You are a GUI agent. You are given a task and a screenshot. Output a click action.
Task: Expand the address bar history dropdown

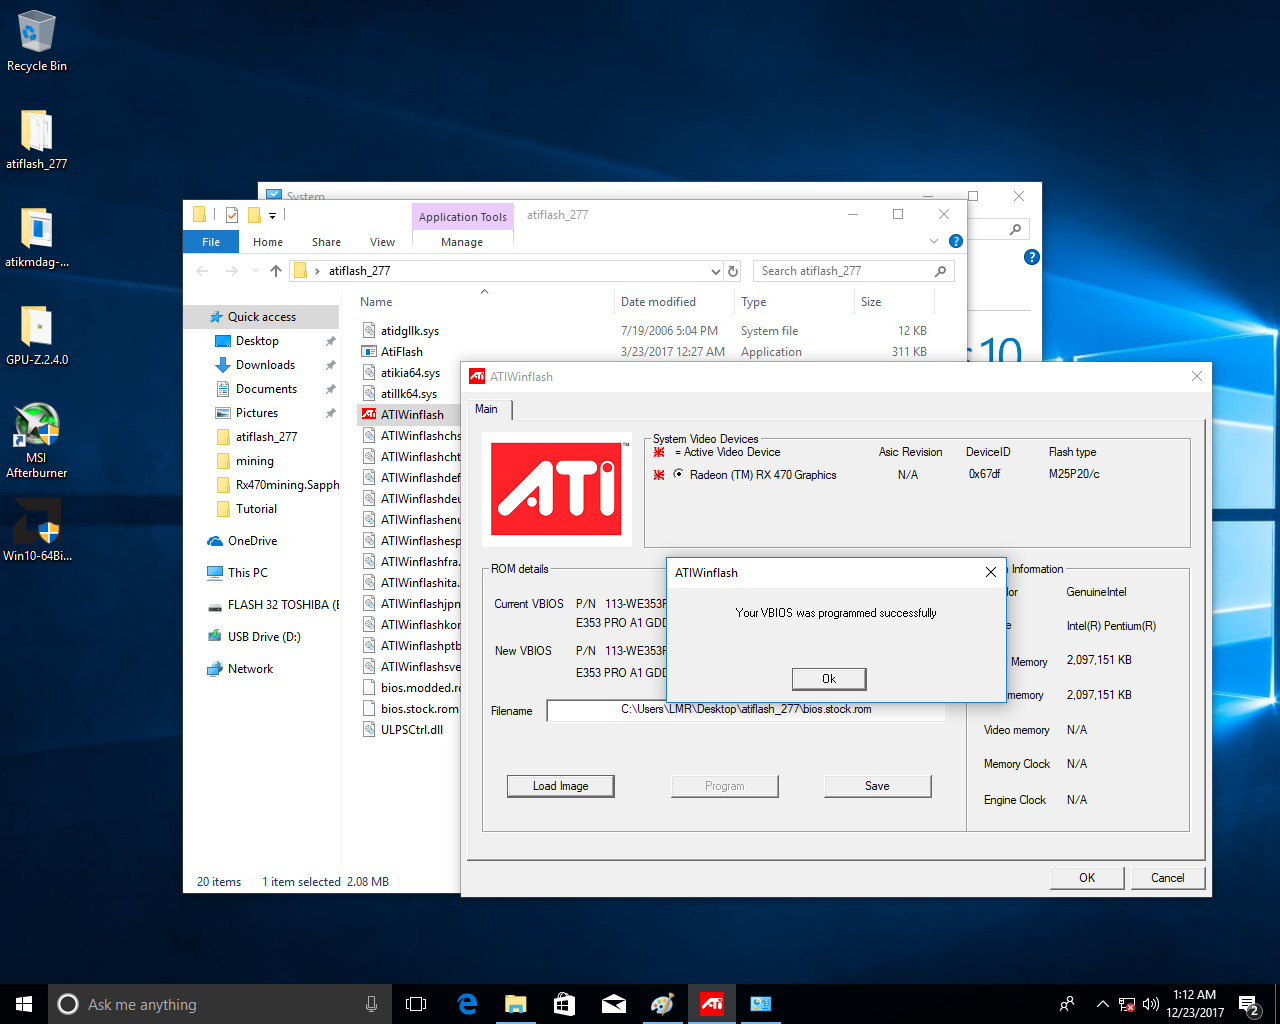point(715,271)
